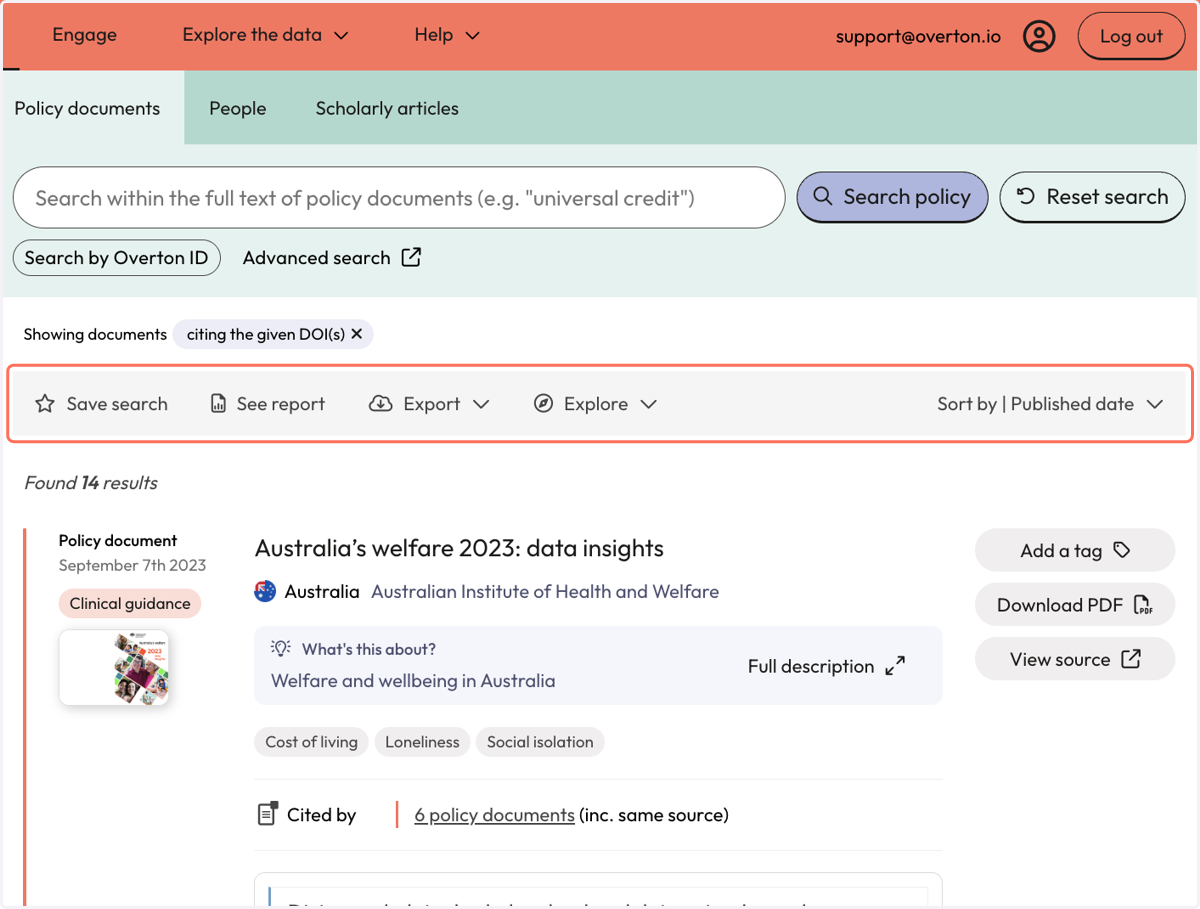Open the Australian Institute of Health and Welfare link

[545, 591]
